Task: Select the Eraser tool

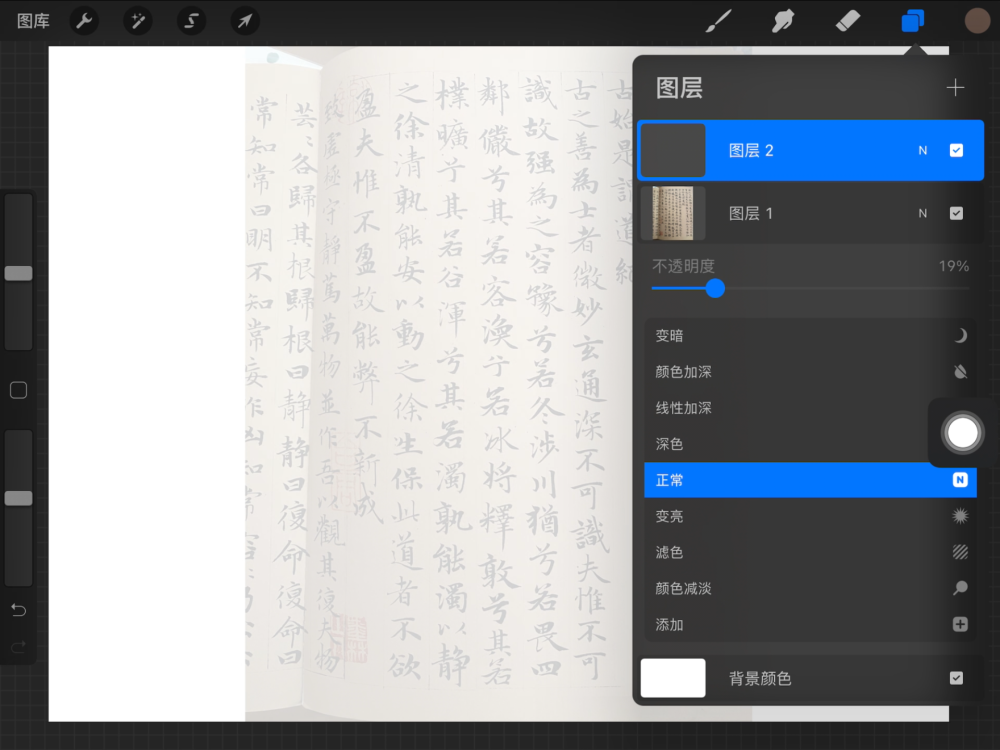Action: (847, 21)
